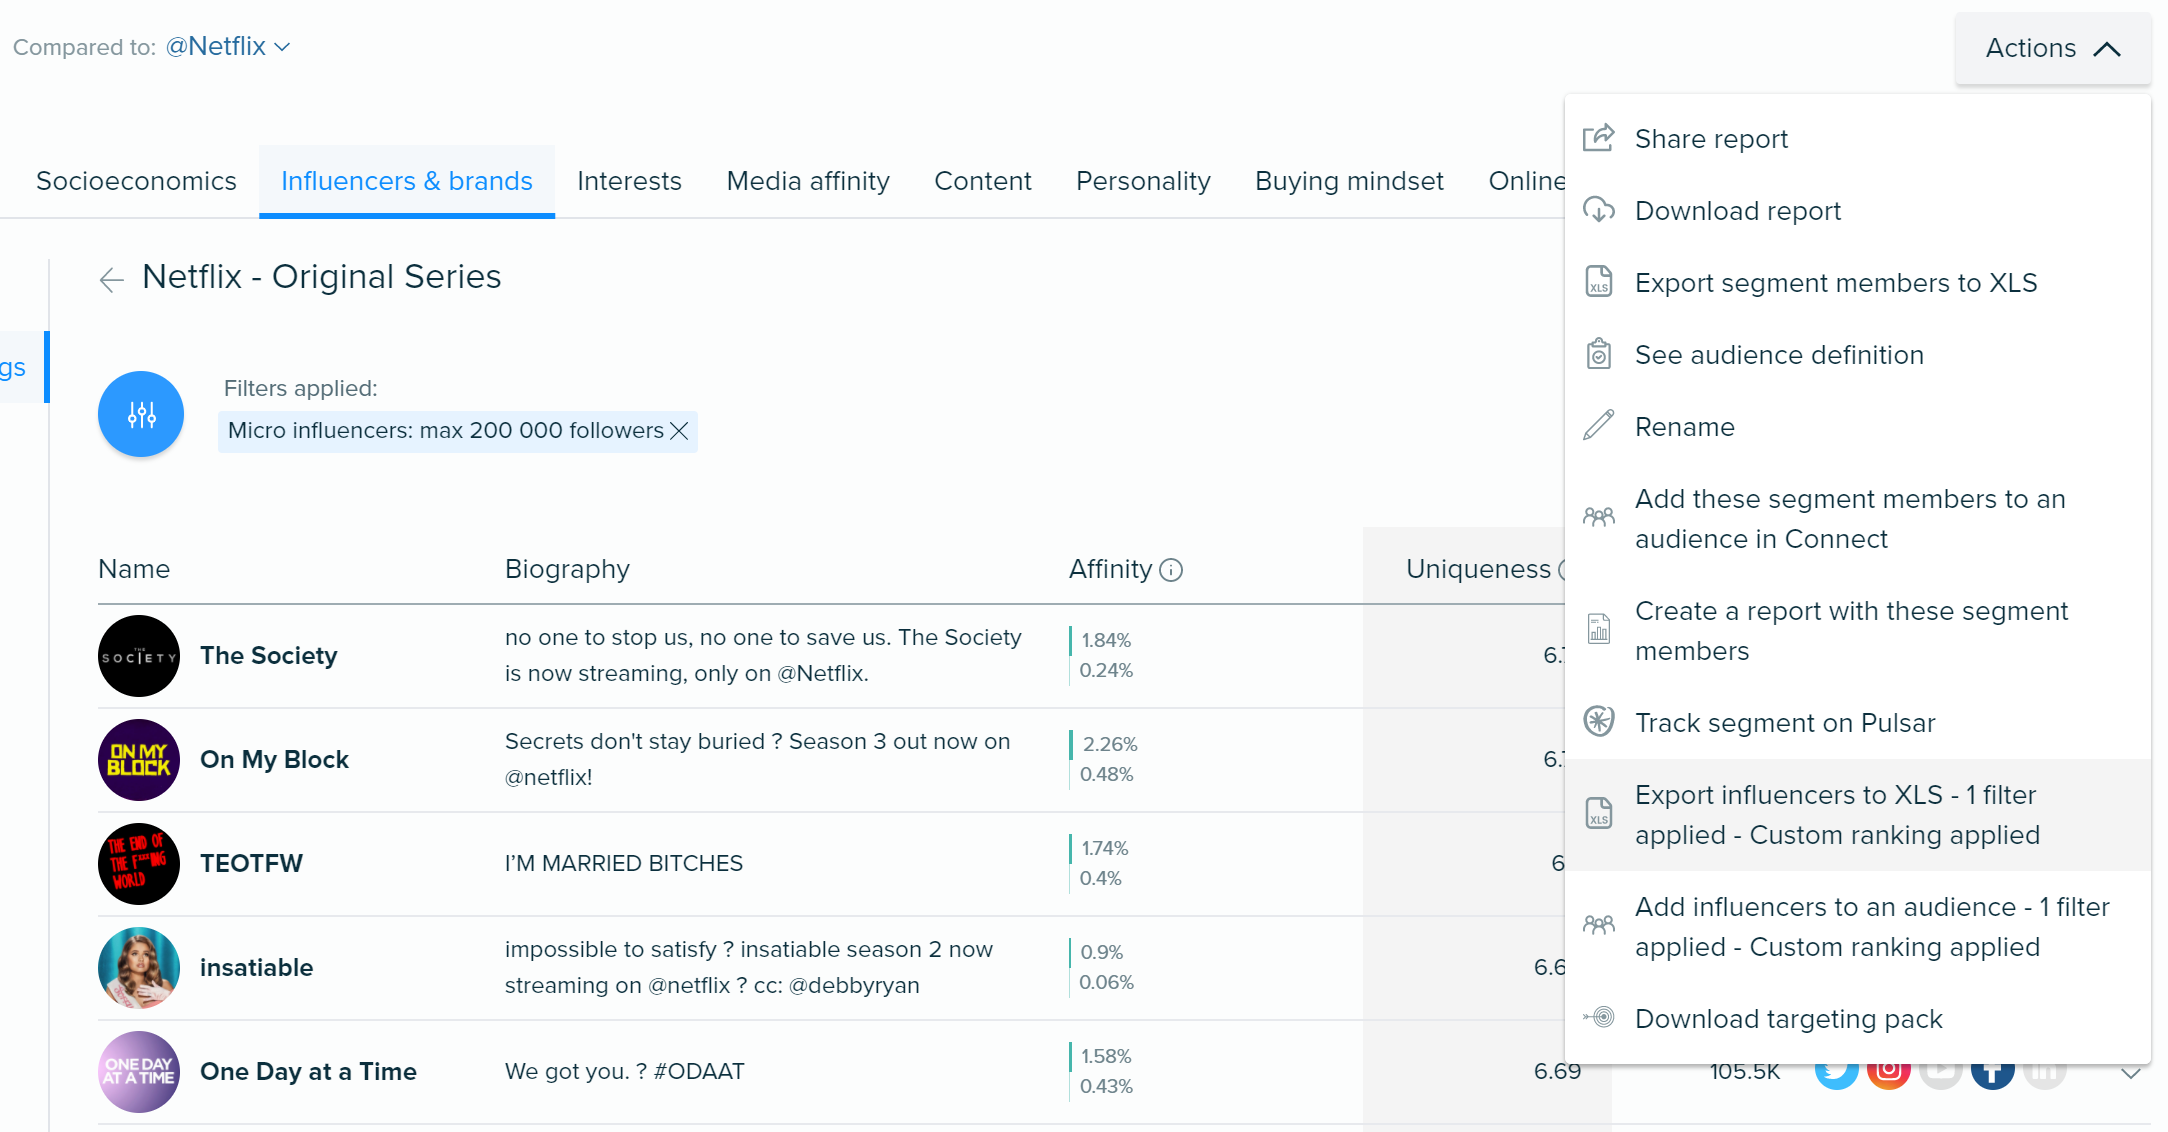Open The Society profile avatar
Screen dimensions: 2168x1132
pyautogui.click(x=139, y=656)
